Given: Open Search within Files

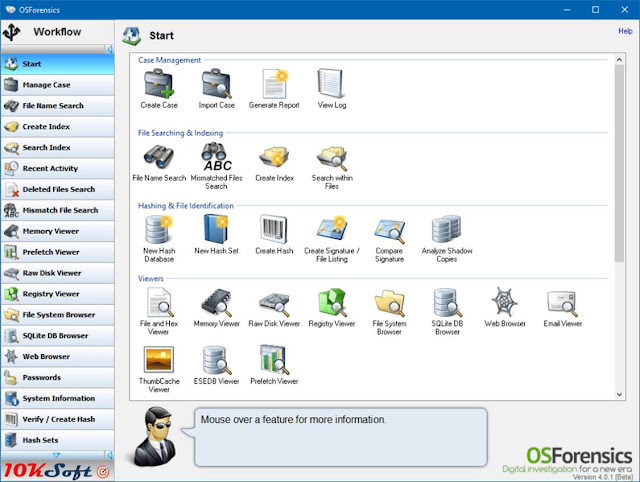Looking at the screenshot, I should [x=332, y=158].
